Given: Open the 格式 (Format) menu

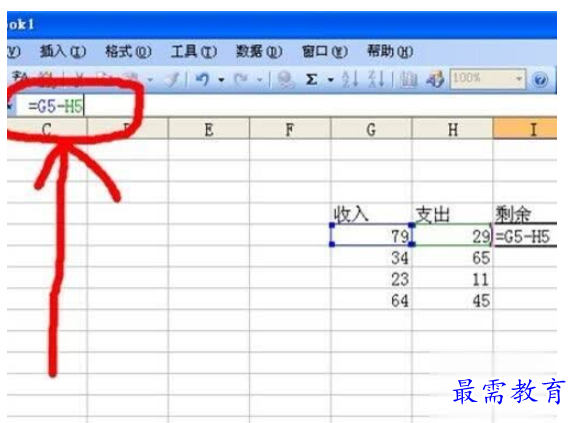Looking at the screenshot, I should point(128,52).
